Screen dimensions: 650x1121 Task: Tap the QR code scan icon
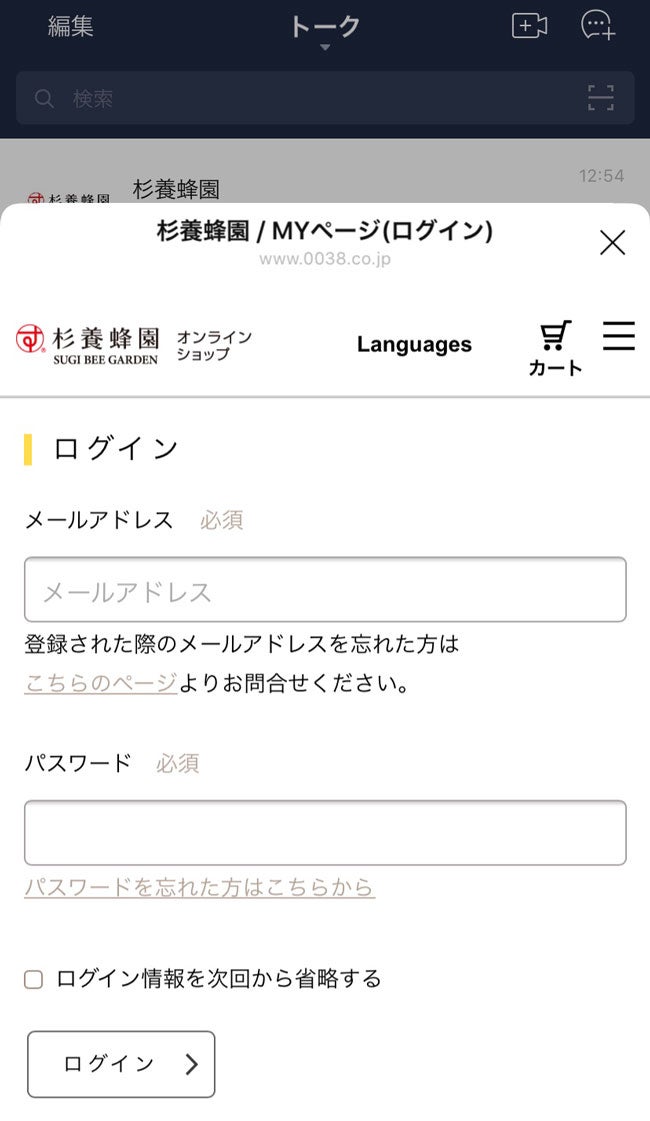[600, 98]
